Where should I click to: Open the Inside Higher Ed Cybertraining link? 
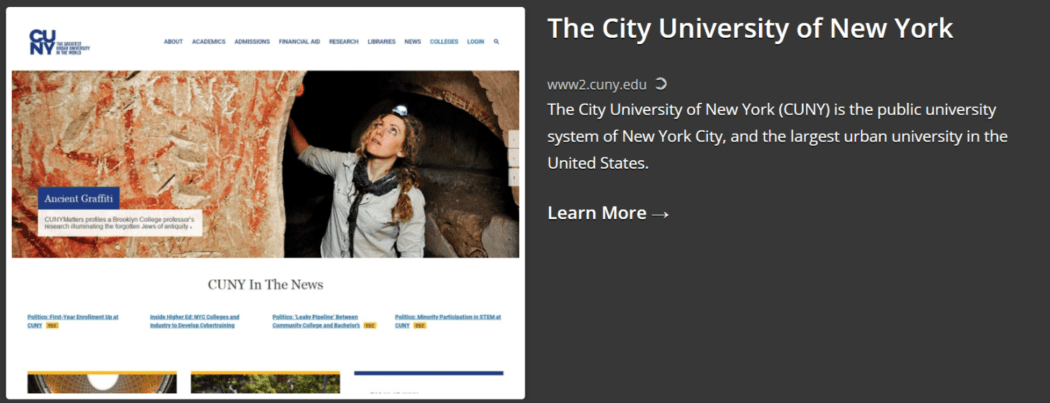coord(194,321)
